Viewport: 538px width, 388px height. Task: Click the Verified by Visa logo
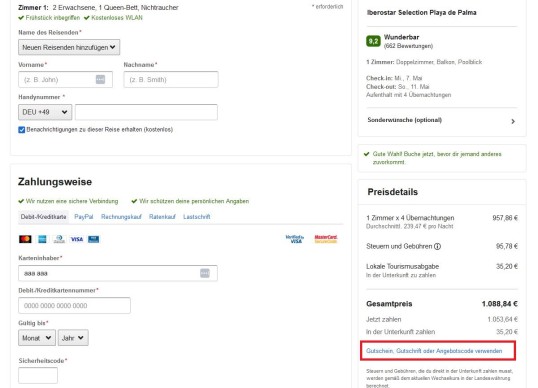pos(295,239)
